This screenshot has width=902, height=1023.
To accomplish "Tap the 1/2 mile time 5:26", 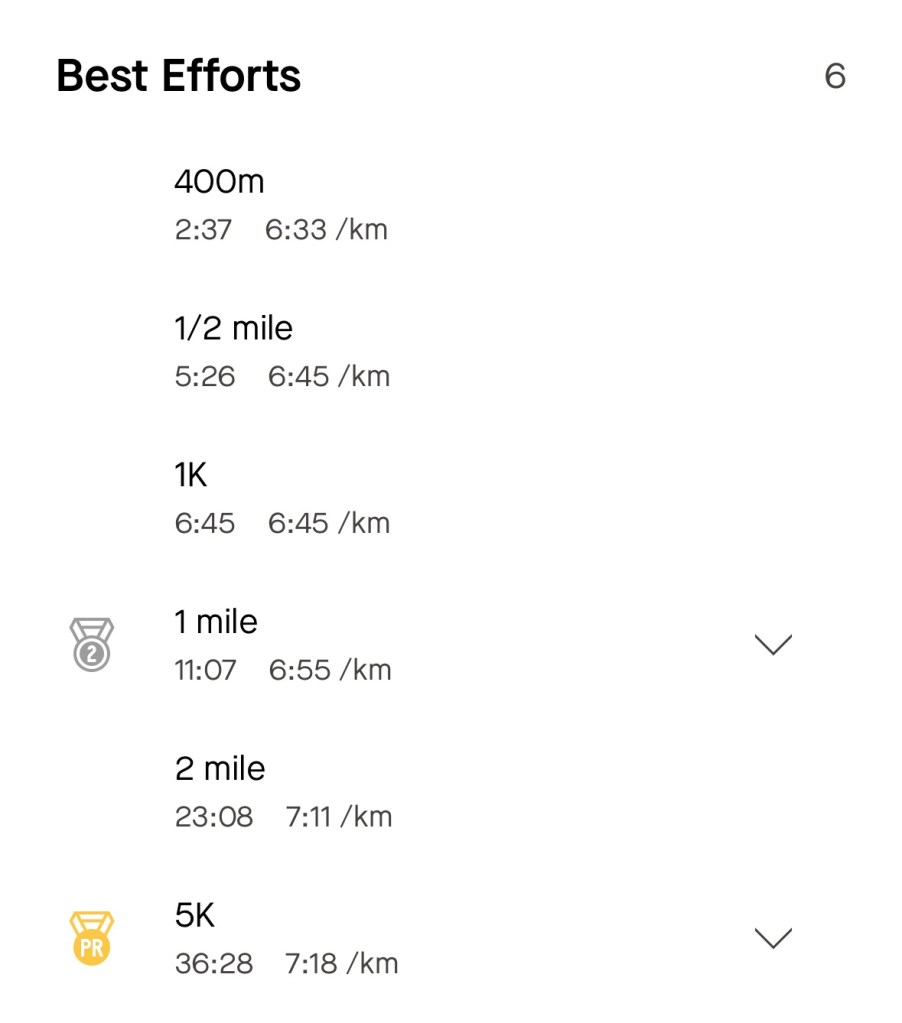I will click(x=205, y=377).
